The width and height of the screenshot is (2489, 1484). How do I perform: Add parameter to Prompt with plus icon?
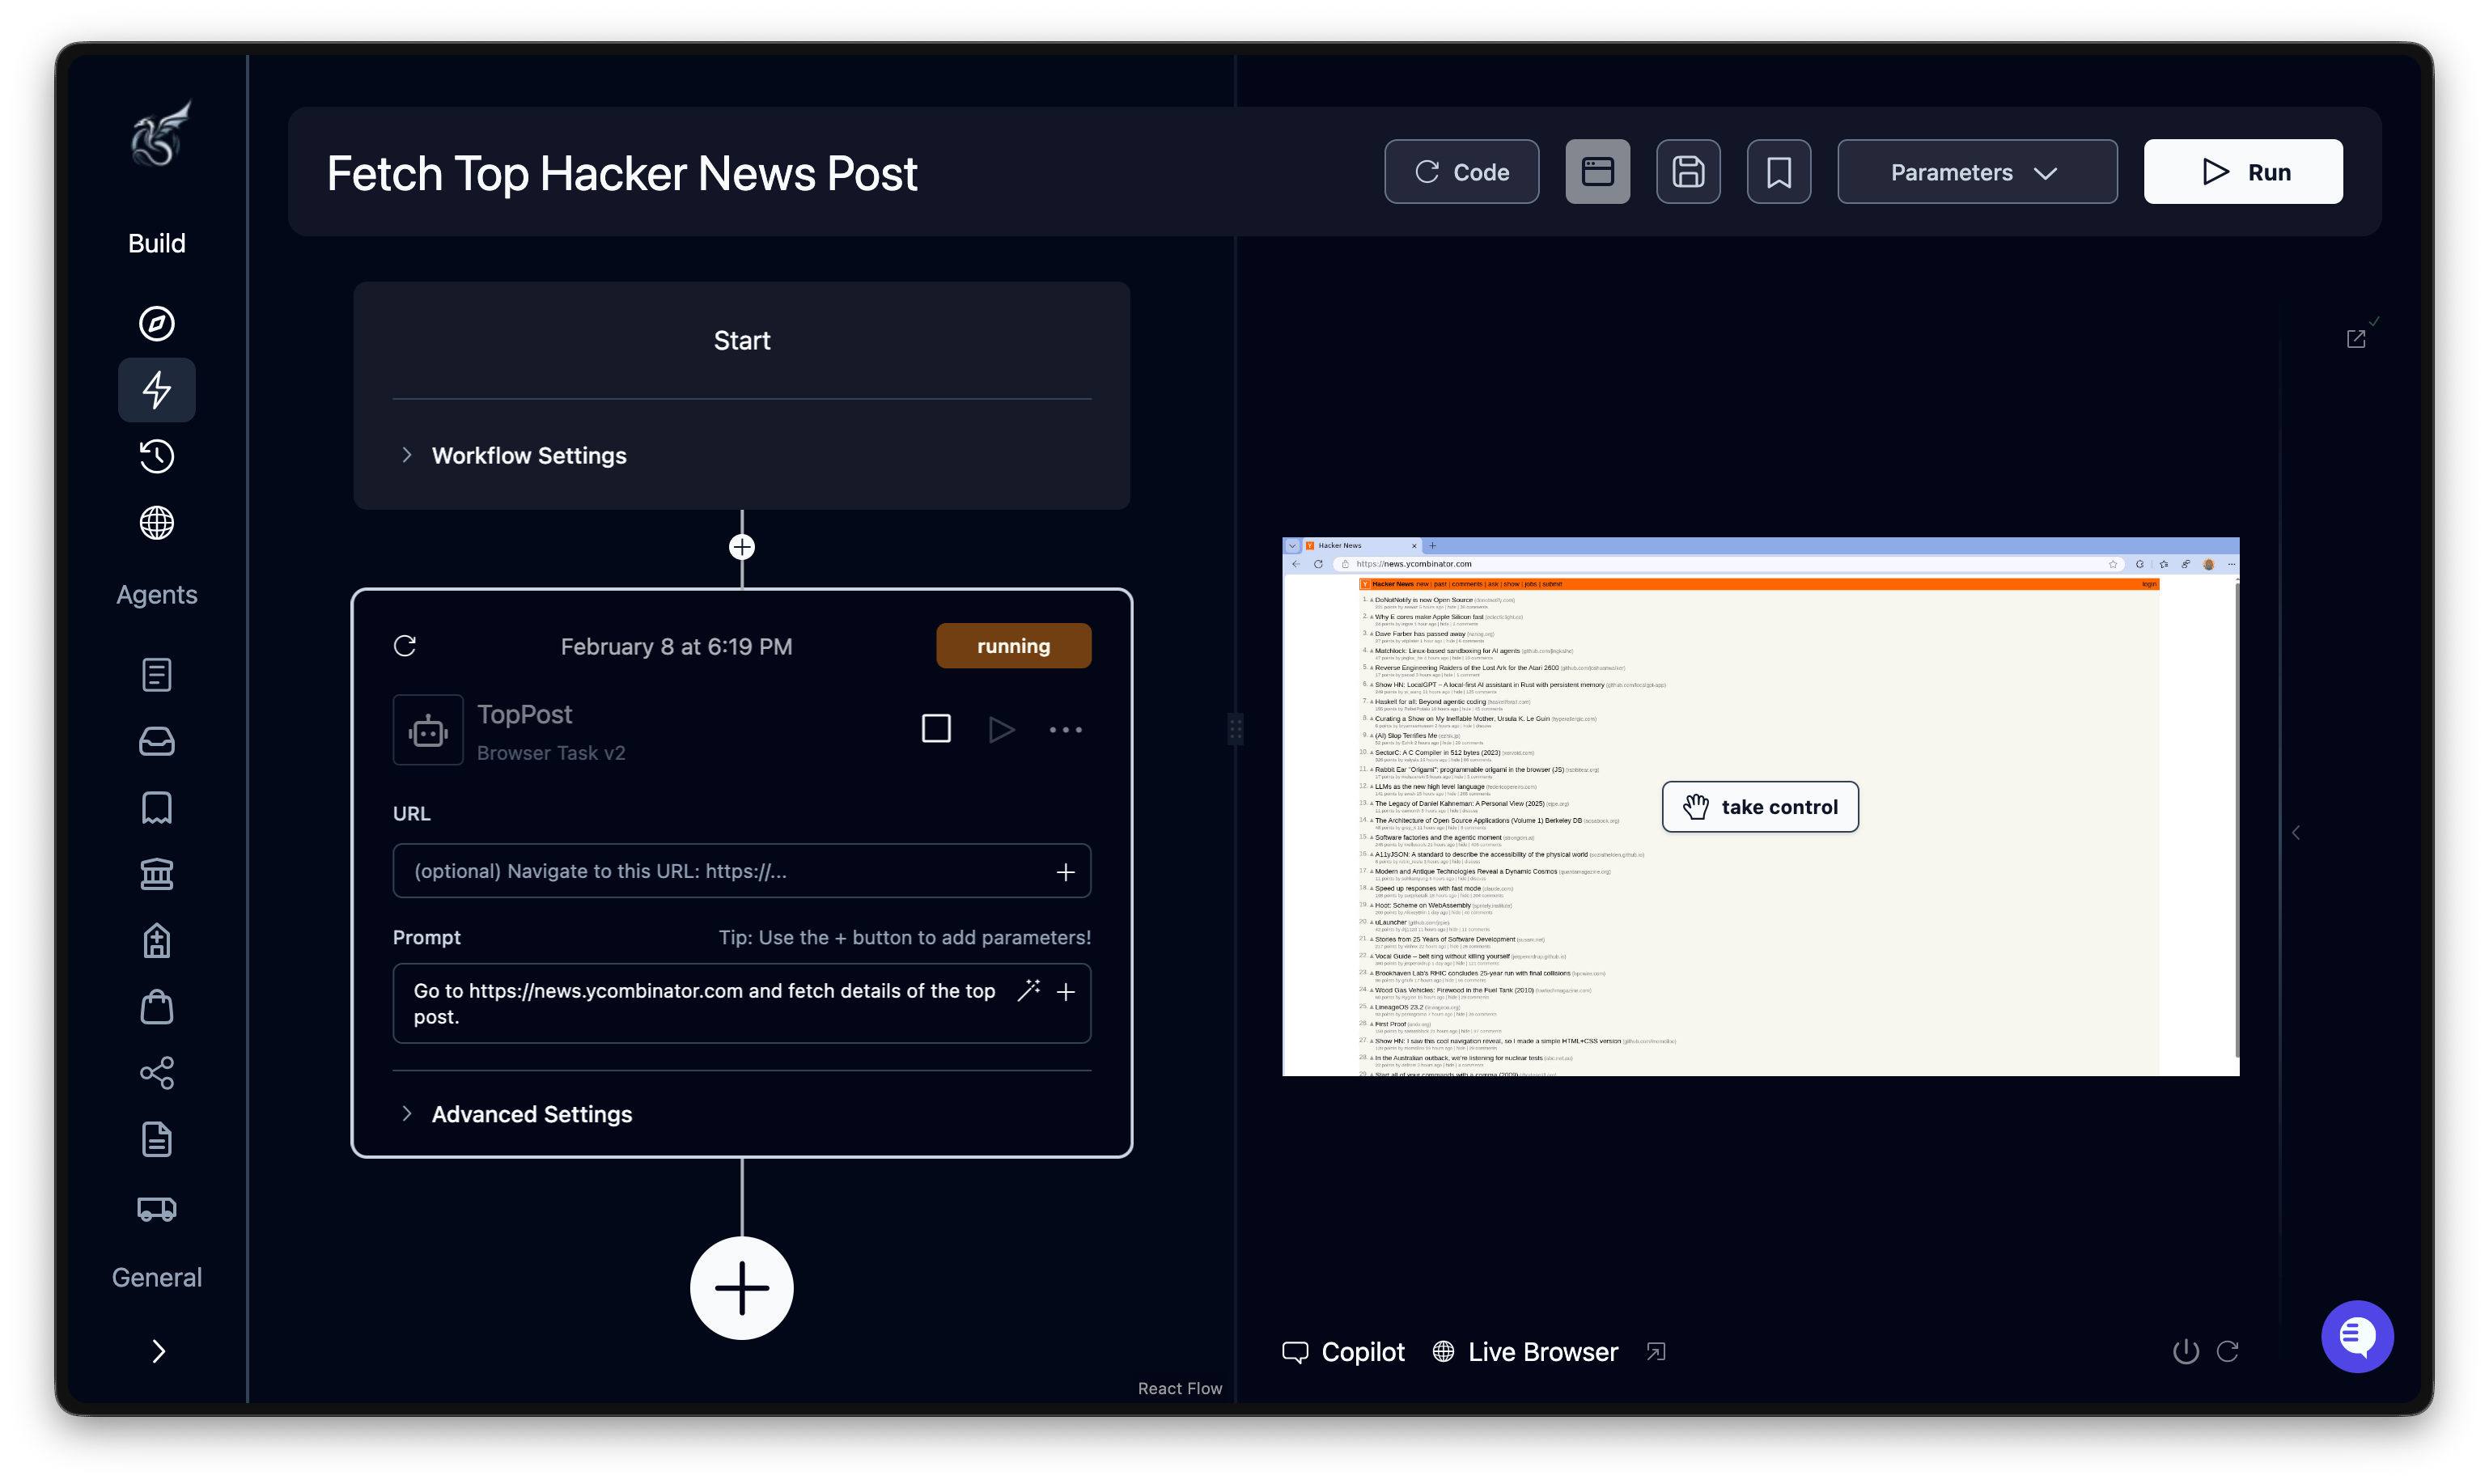point(1066,991)
